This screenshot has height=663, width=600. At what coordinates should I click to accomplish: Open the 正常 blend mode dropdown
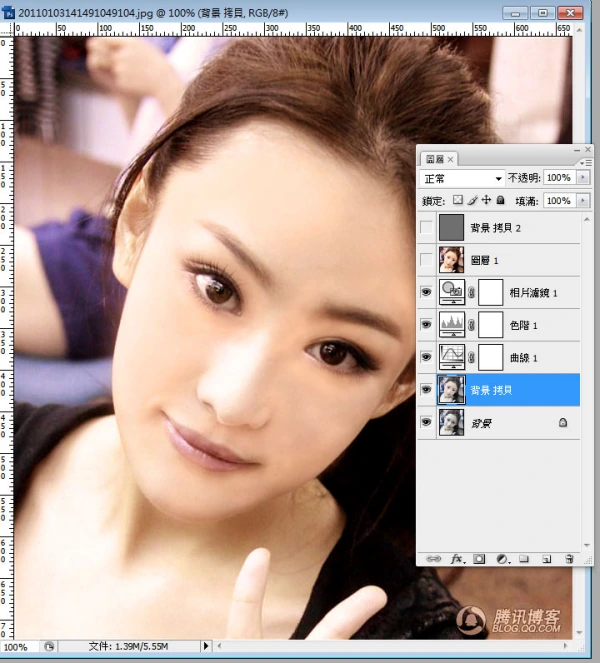point(462,178)
